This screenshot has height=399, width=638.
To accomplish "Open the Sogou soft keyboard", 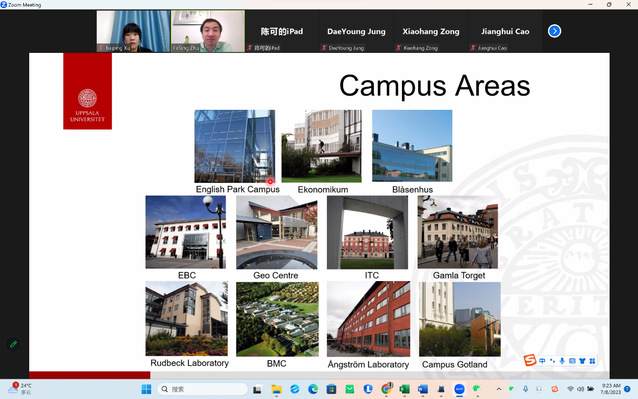I will click(572, 361).
